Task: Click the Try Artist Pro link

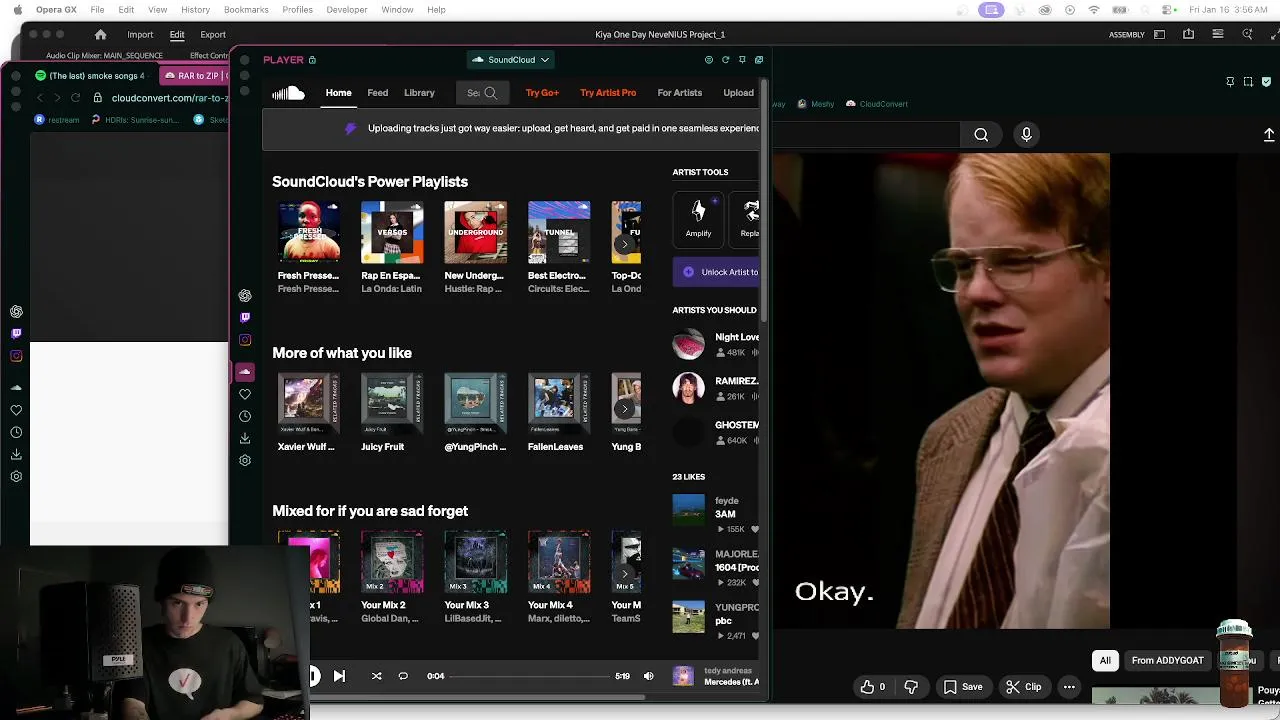Action: pos(608,93)
